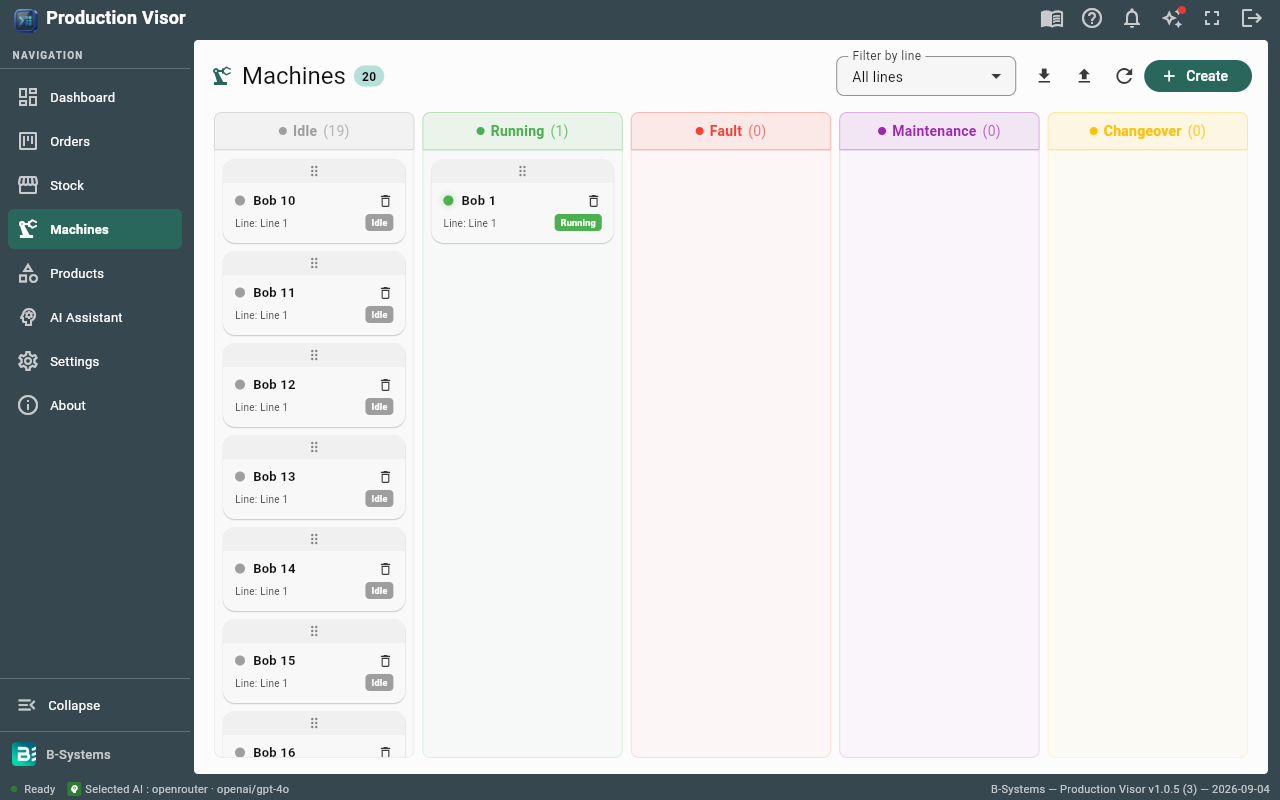1280x800 pixels.
Task: Click the Maintenance column header
Action: [x=939, y=131]
